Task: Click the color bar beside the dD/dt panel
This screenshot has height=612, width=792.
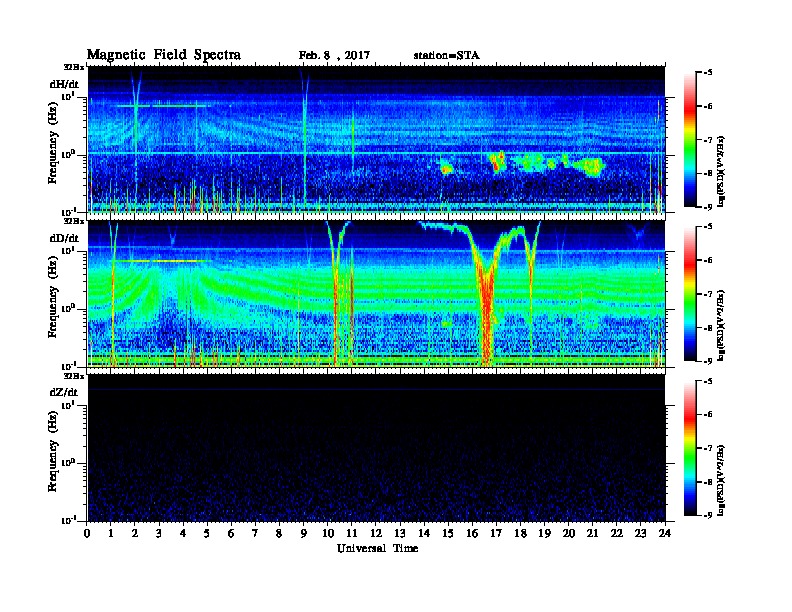Action: (x=690, y=294)
